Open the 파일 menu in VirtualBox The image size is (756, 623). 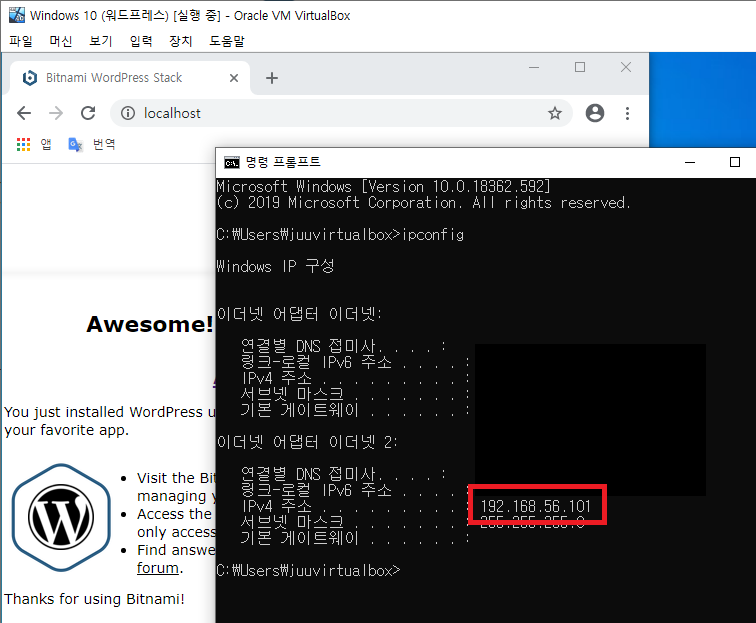(x=21, y=41)
